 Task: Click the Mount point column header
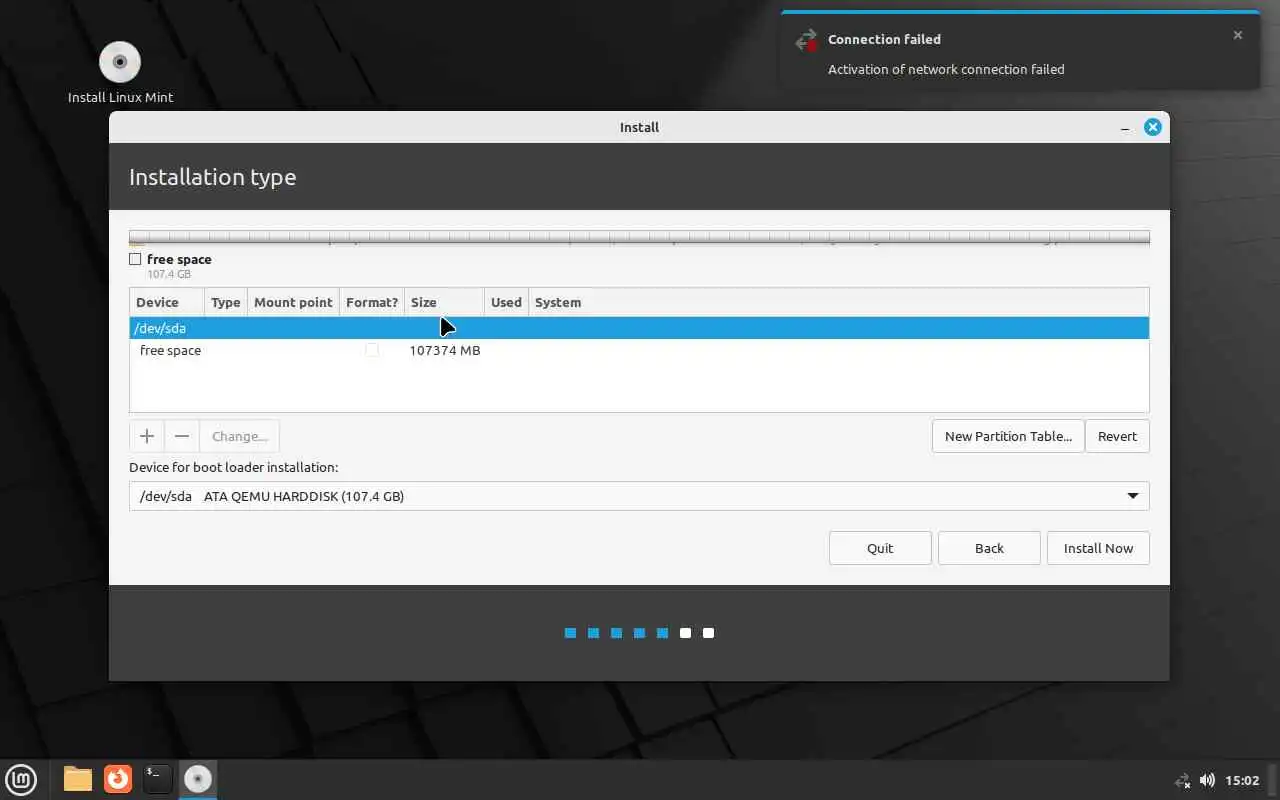293,302
